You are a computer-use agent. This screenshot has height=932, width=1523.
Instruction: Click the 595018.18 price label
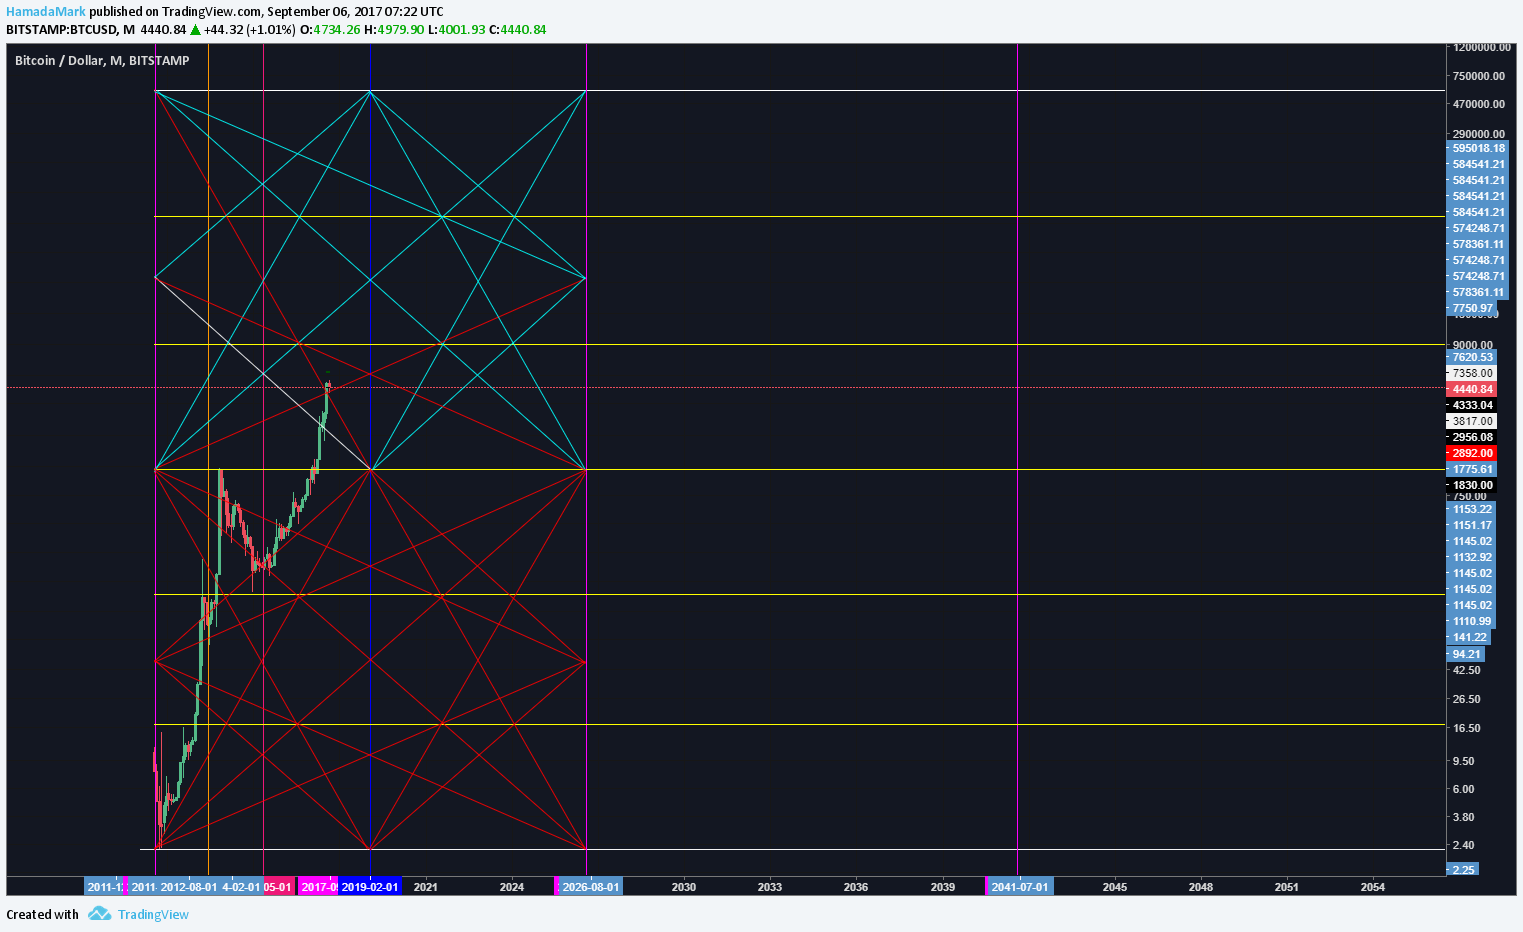pos(1478,148)
